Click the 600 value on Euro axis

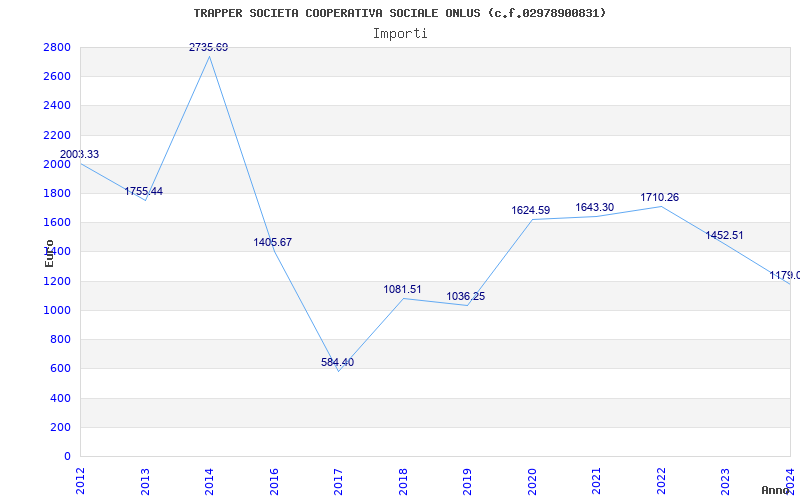pyautogui.click(x=60, y=368)
